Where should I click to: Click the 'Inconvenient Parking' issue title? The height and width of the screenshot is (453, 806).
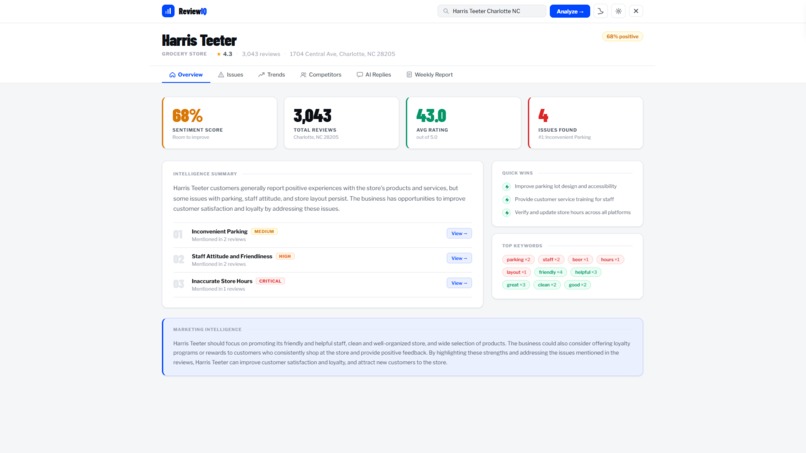pyautogui.click(x=219, y=231)
